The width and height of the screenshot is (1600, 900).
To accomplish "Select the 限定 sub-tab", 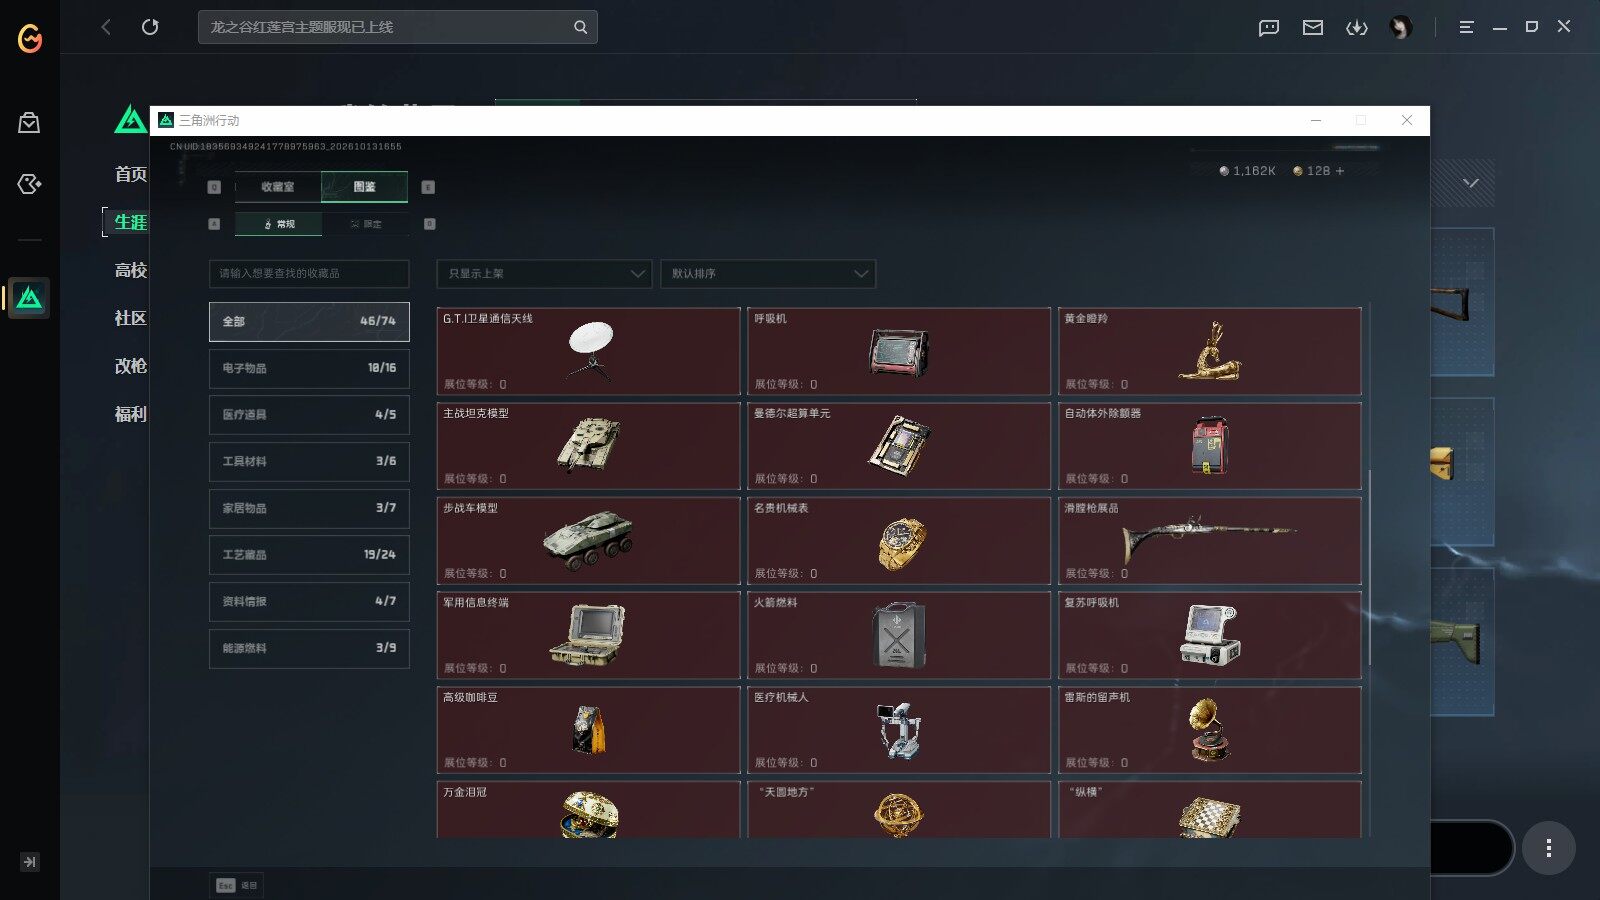I will (x=366, y=224).
